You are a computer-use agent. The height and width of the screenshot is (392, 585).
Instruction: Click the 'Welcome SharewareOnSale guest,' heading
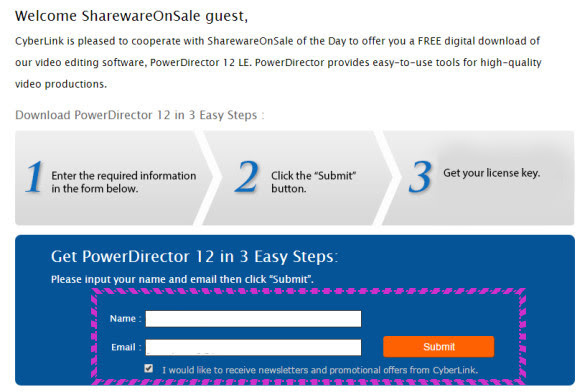coord(131,16)
